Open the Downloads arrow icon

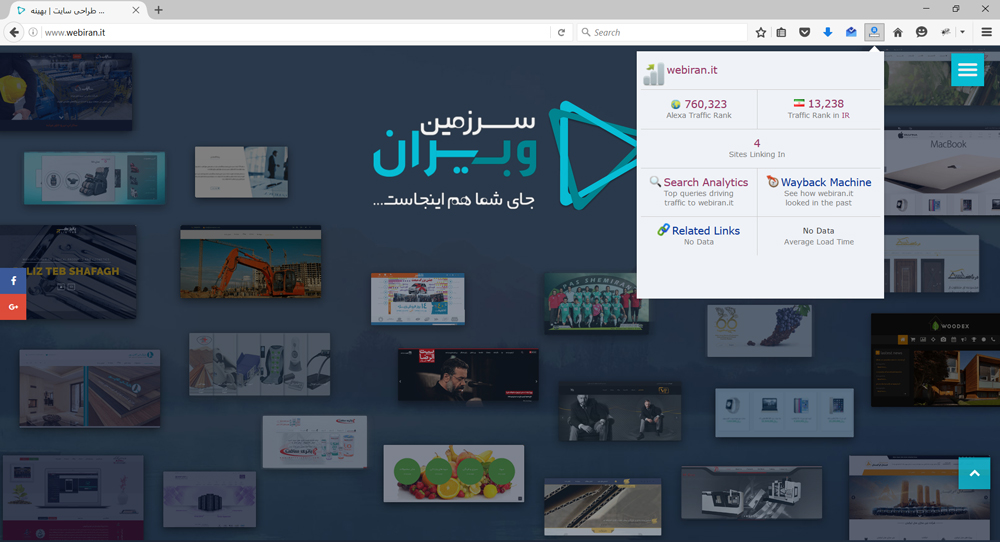827,32
